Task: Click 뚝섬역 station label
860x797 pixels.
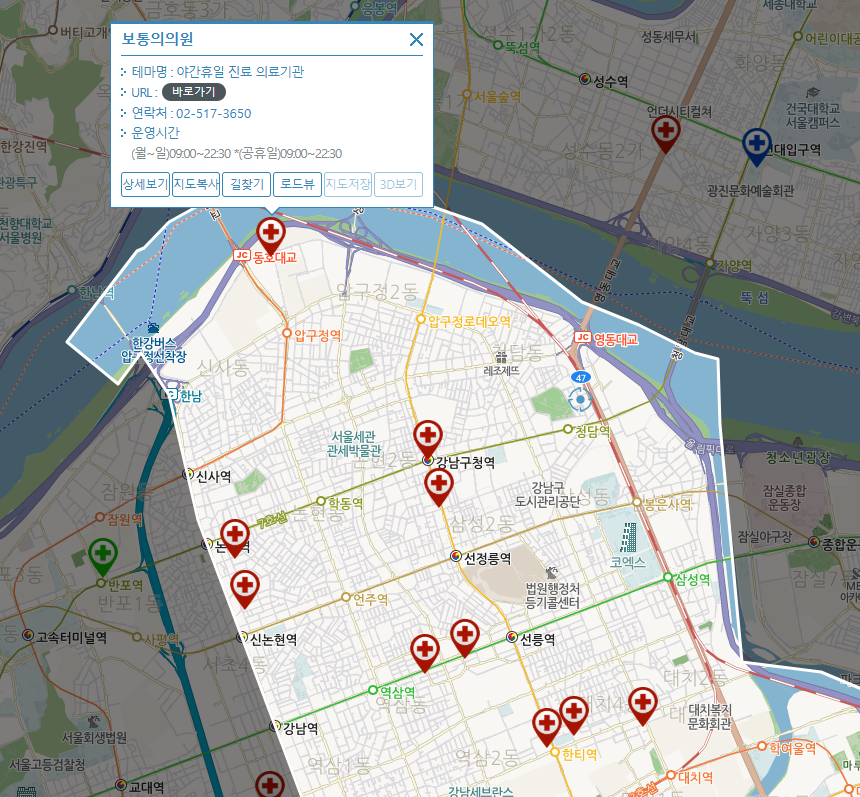Action: [522, 47]
